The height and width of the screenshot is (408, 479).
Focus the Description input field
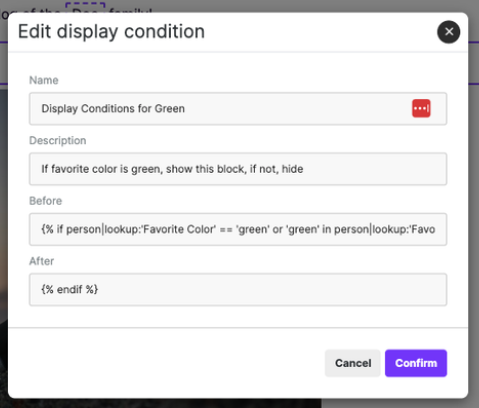[x=238, y=169]
